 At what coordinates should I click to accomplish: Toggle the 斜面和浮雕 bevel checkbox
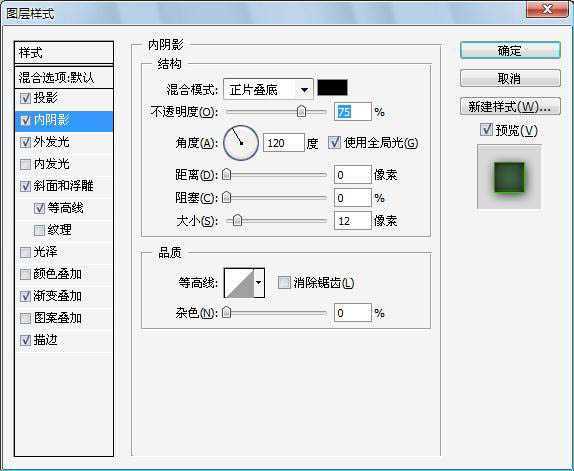pos(25,186)
